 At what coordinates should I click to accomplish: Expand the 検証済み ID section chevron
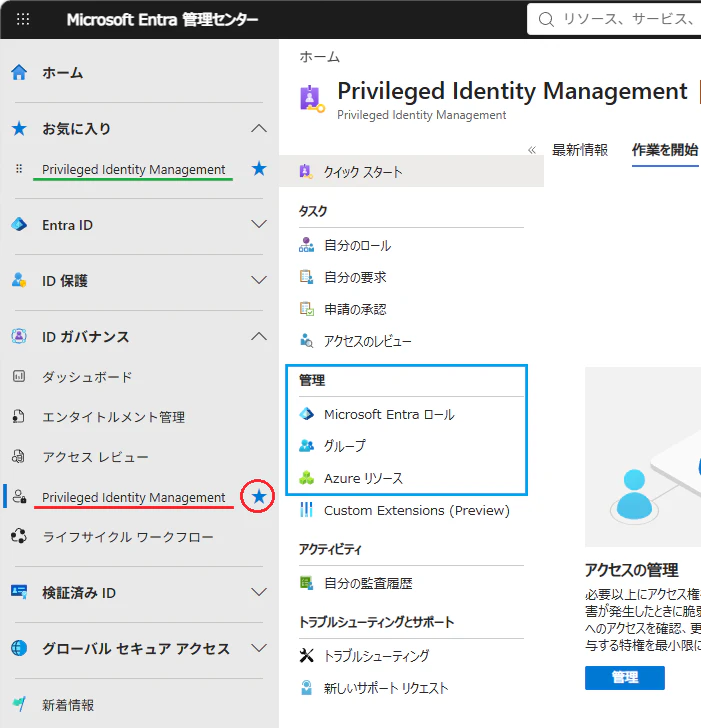[259, 592]
